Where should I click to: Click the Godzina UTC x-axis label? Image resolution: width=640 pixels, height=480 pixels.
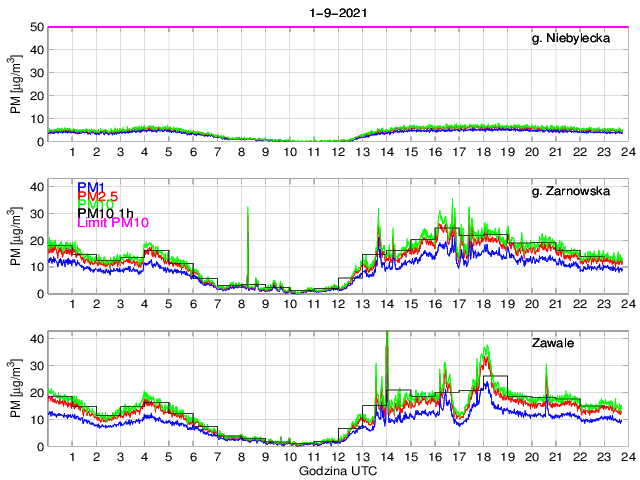[x=337, y=470]
